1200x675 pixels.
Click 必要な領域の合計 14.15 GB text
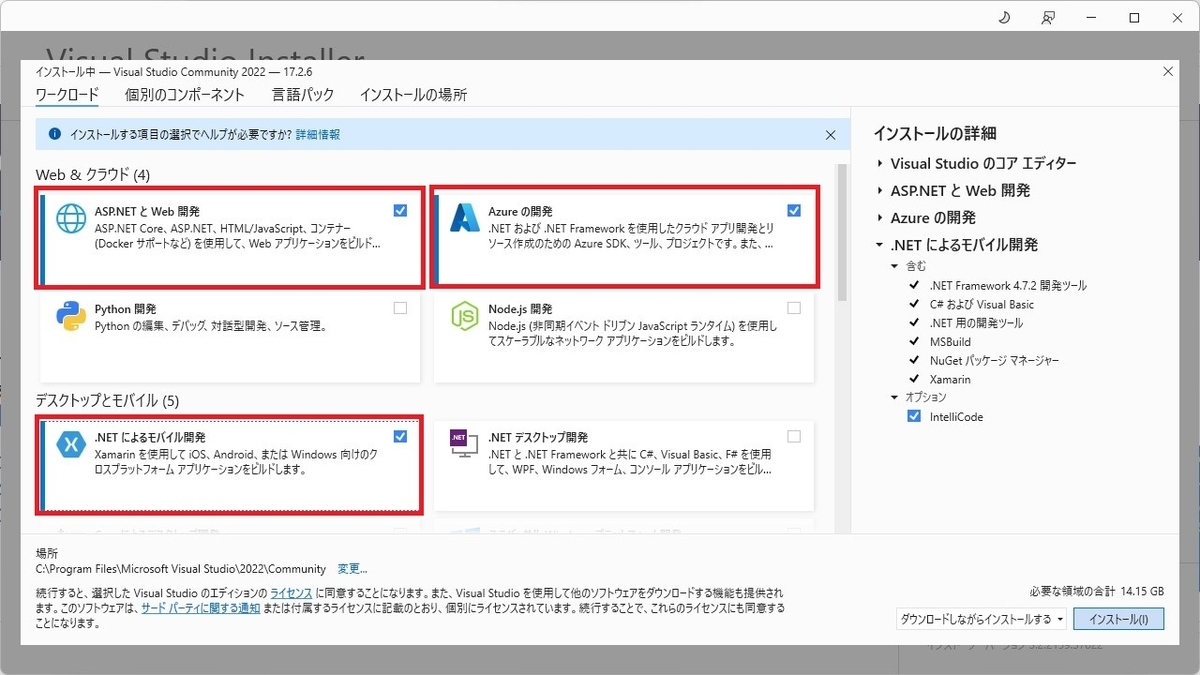tap(1097, 590)
